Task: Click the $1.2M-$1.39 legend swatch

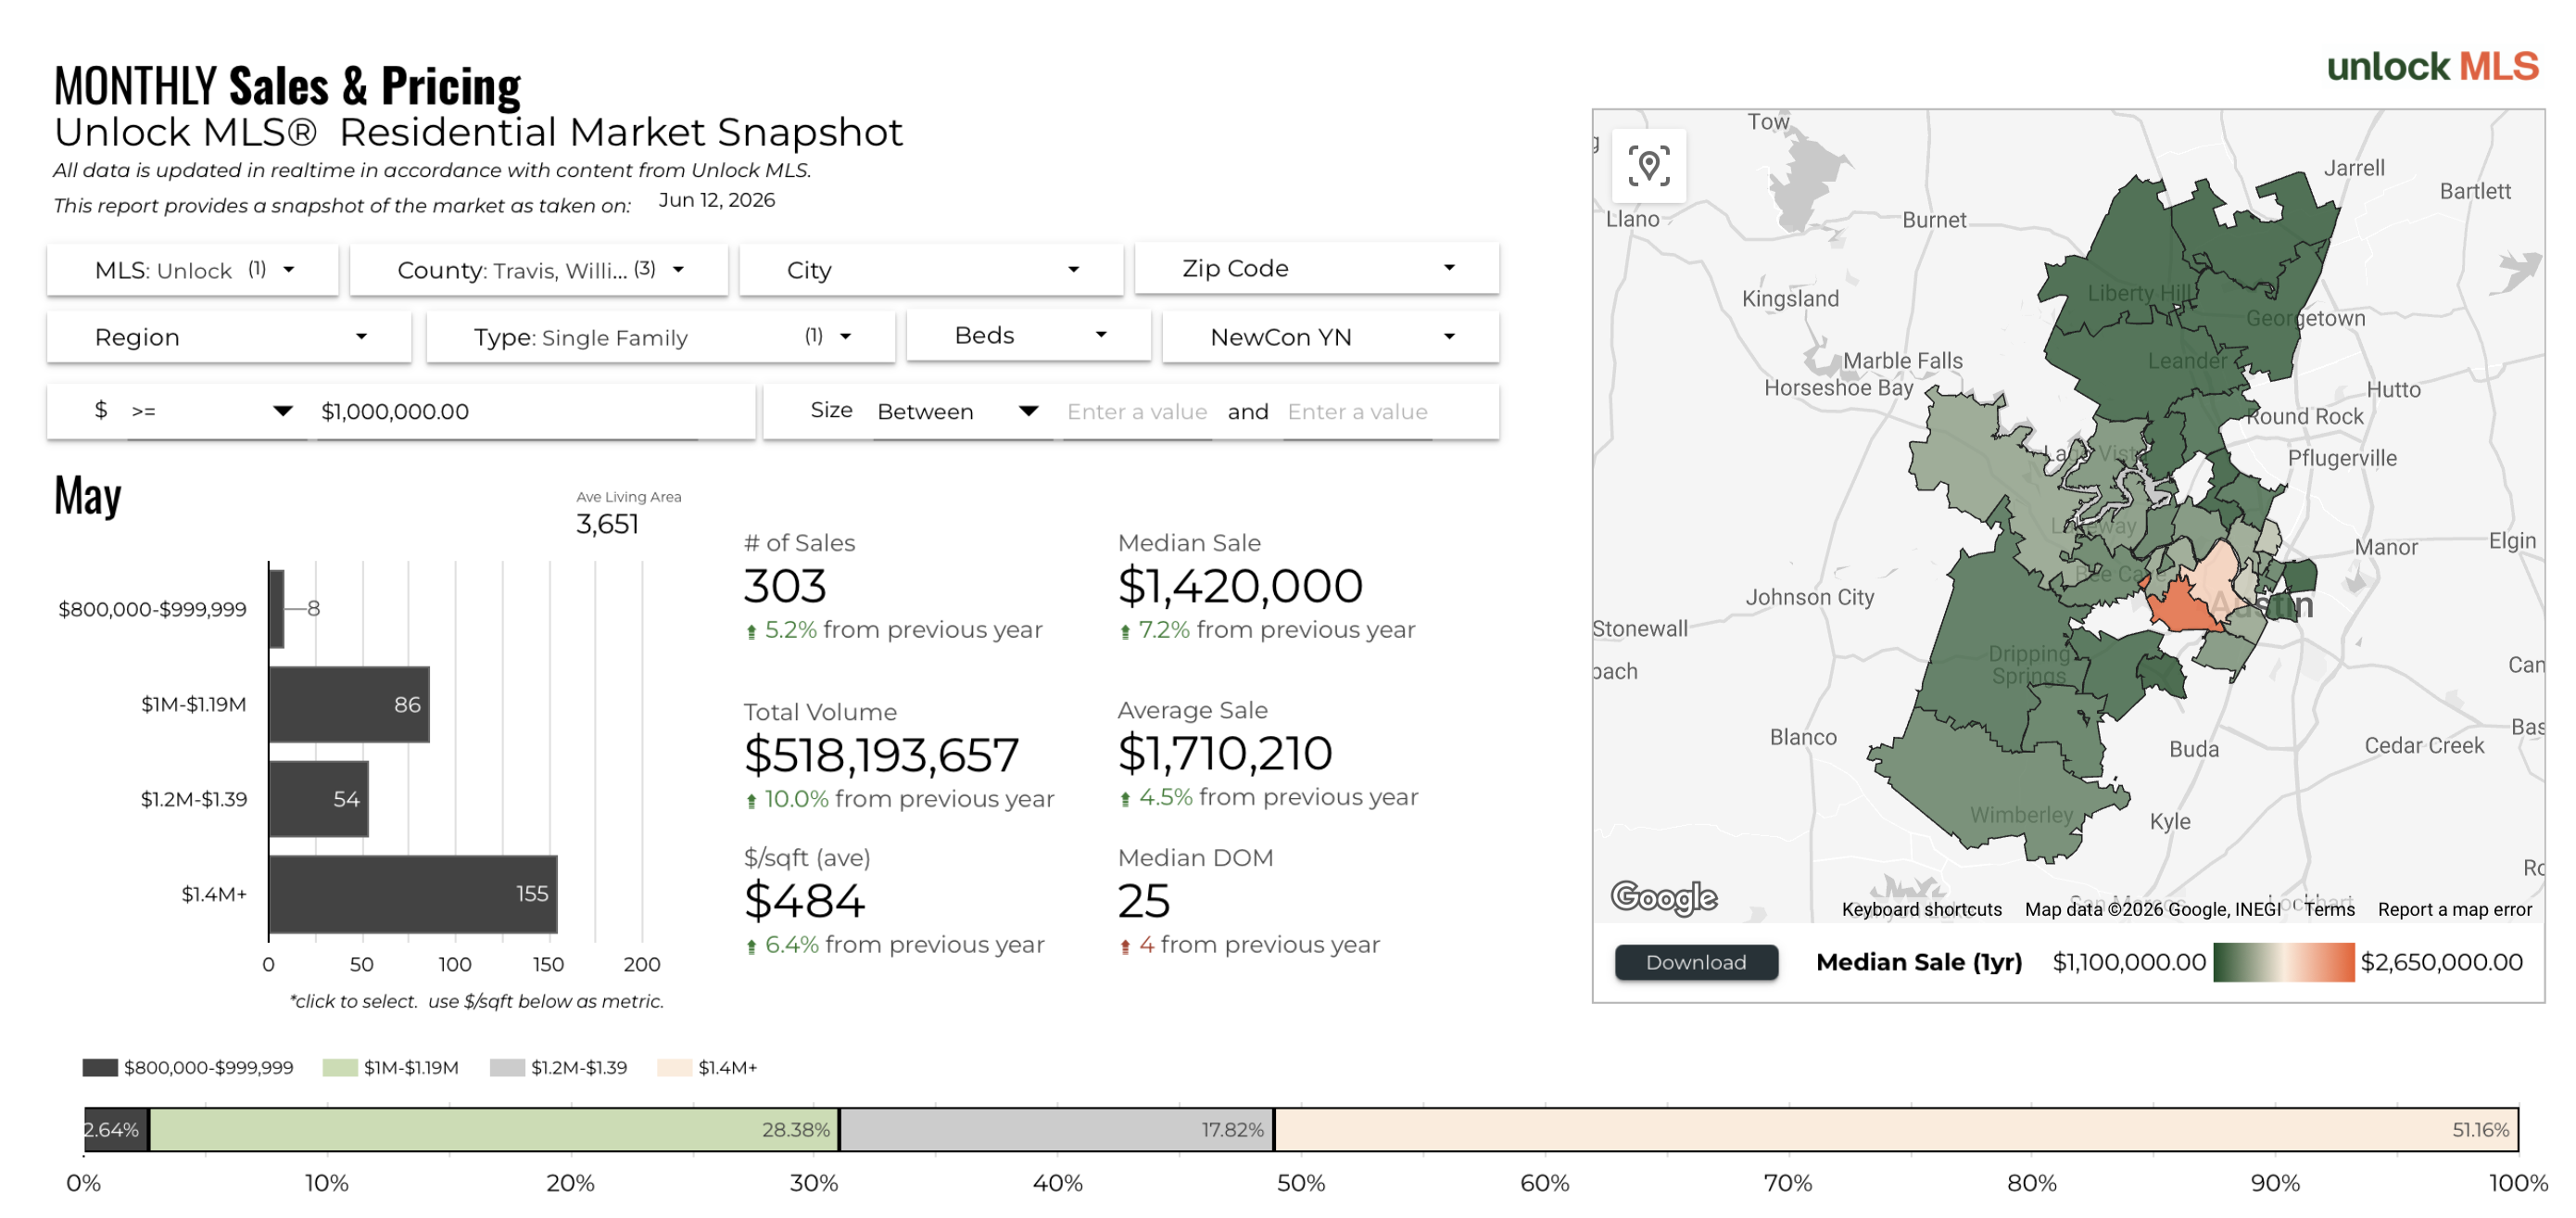Action: click(x=507, y=1067)
